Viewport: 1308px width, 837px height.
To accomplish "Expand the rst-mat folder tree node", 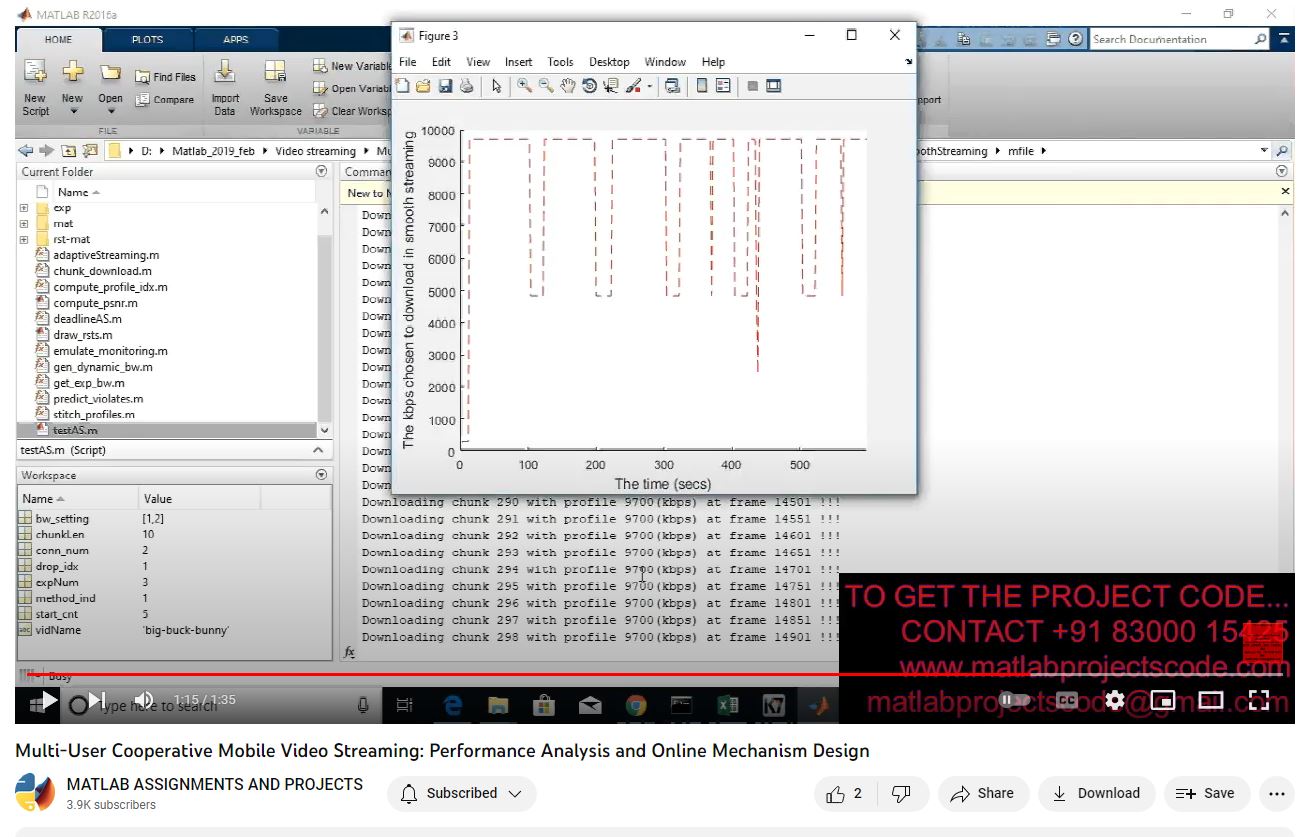I will click(x=24, y=240).
